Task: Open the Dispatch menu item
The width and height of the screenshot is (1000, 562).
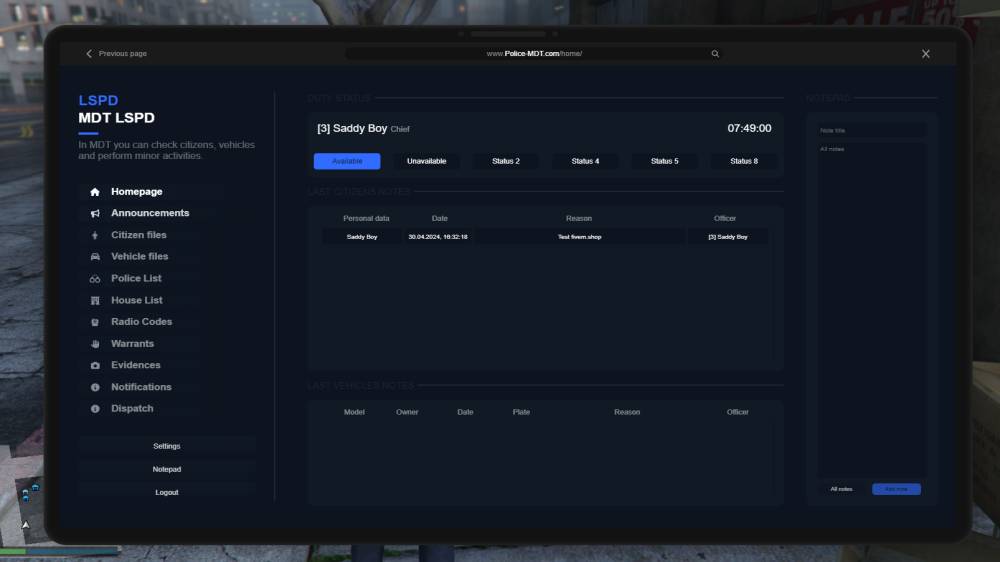Action: (x=132, y=409)
